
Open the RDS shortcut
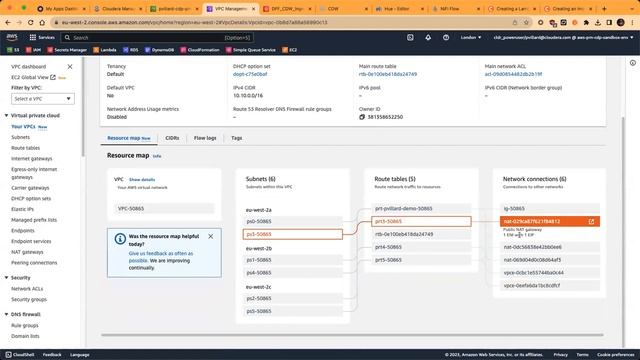coord(131,50)
